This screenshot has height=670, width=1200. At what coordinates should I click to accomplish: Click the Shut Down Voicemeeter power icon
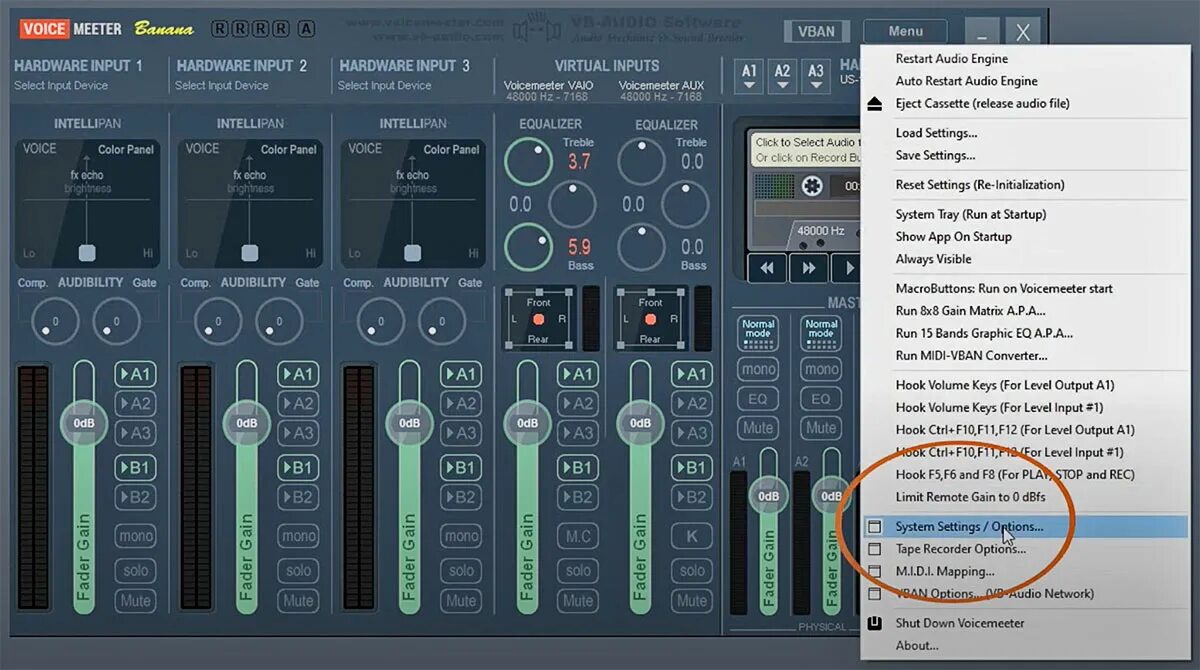[875, 623]
